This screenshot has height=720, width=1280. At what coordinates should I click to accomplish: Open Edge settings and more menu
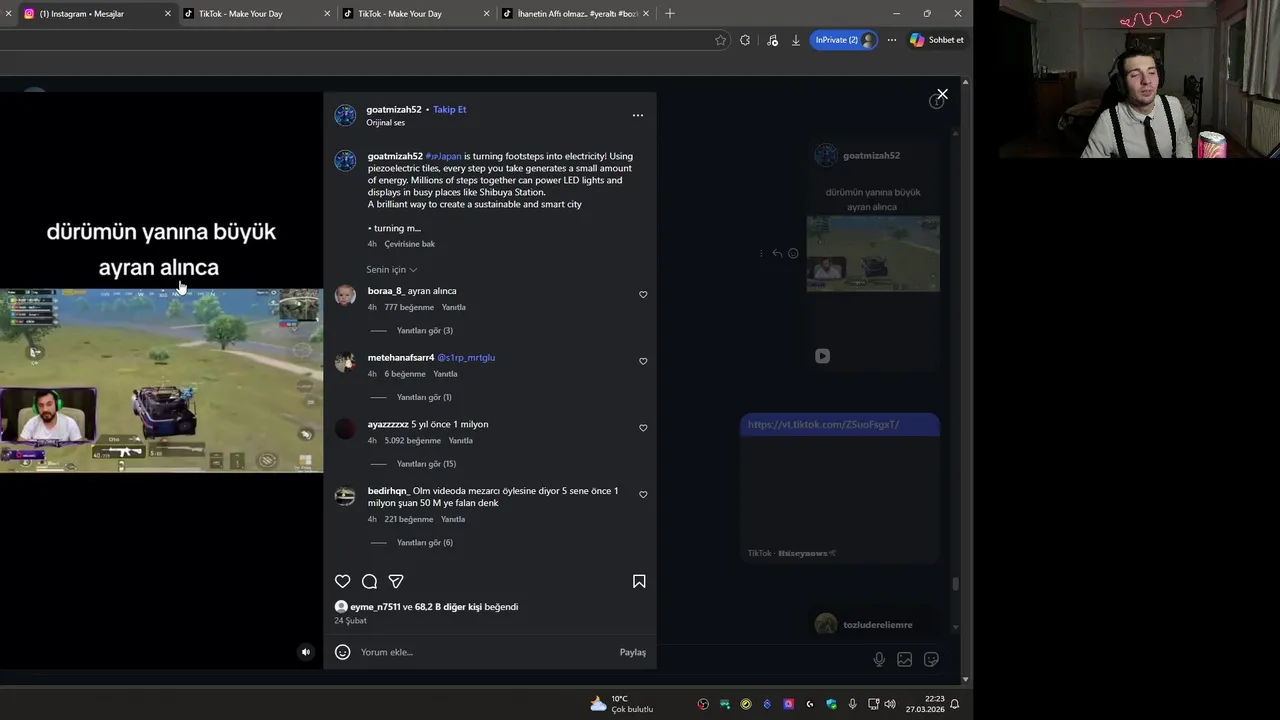892,40
